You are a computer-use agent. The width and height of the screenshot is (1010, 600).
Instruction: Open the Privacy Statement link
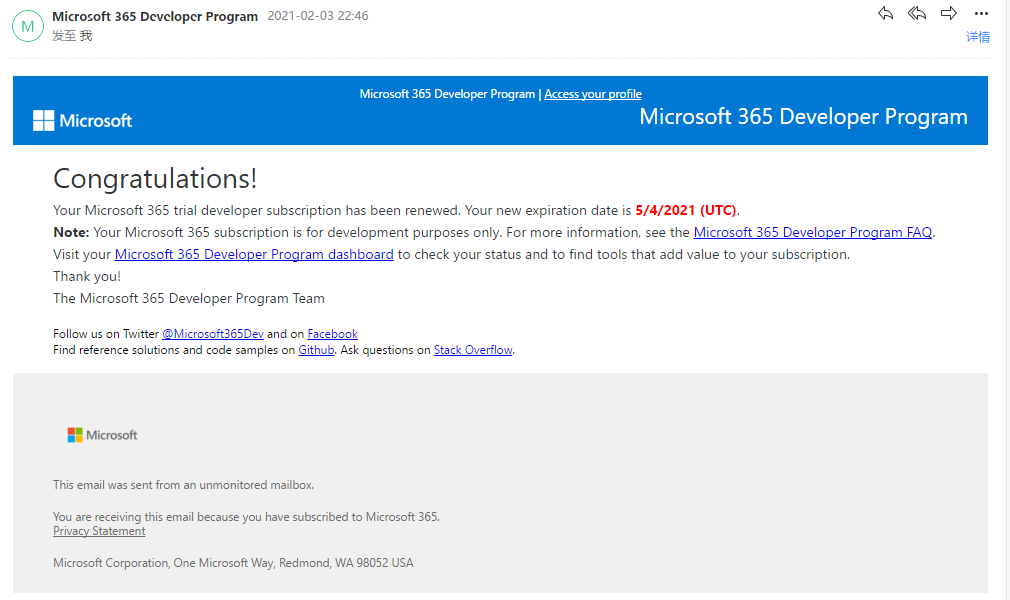click(x=99, y=531)
